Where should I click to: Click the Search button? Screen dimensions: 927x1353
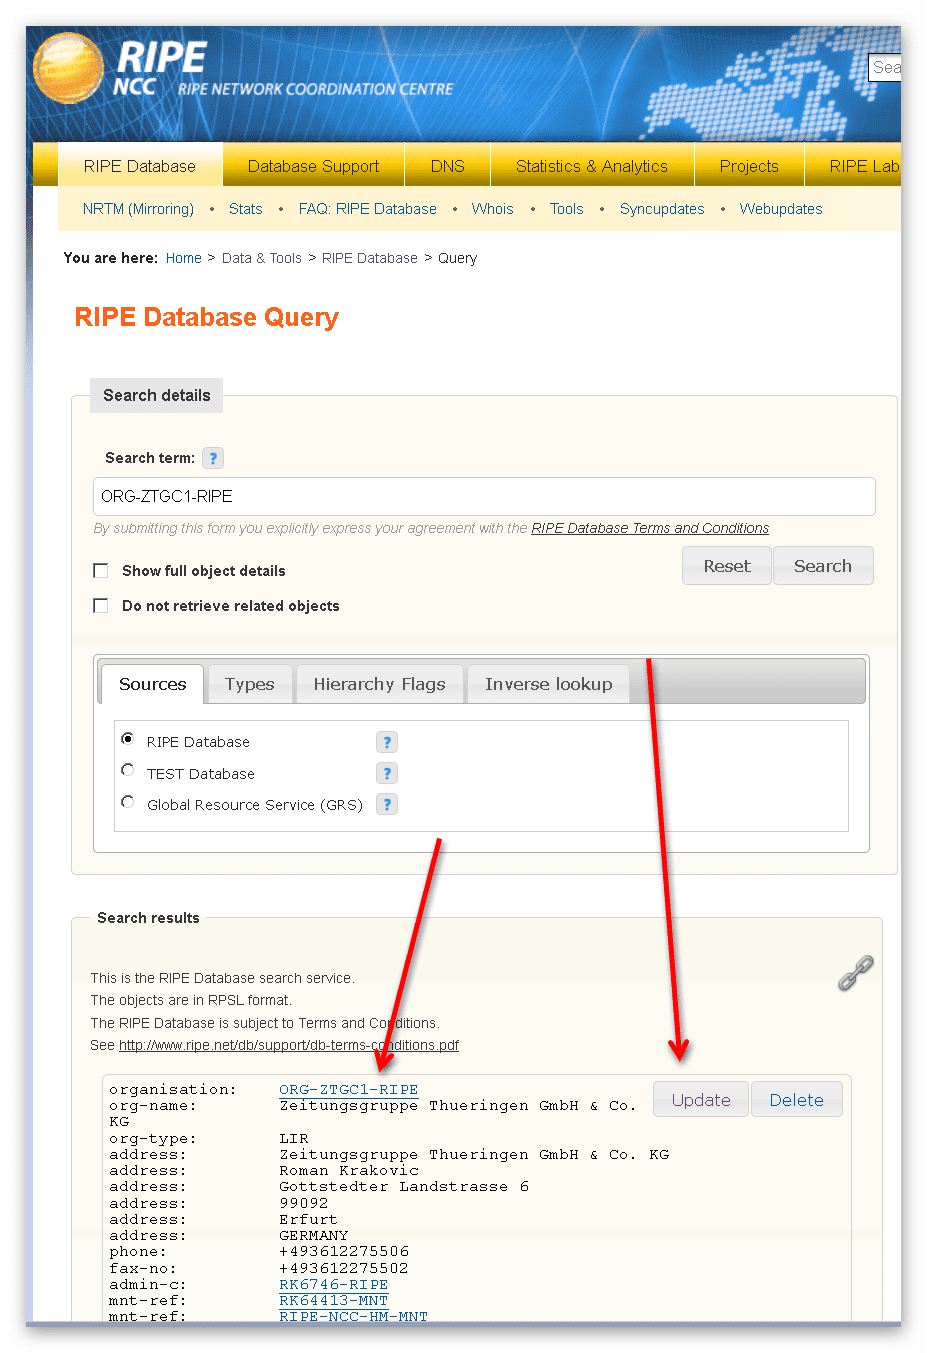(823, 566)
